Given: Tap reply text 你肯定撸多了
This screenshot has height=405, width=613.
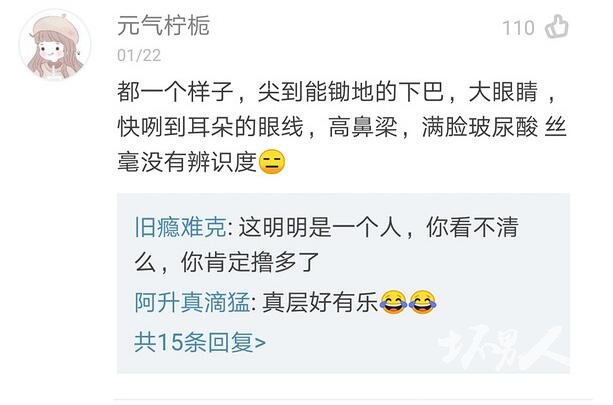Looking at the screenshot, I should [251, 262].
